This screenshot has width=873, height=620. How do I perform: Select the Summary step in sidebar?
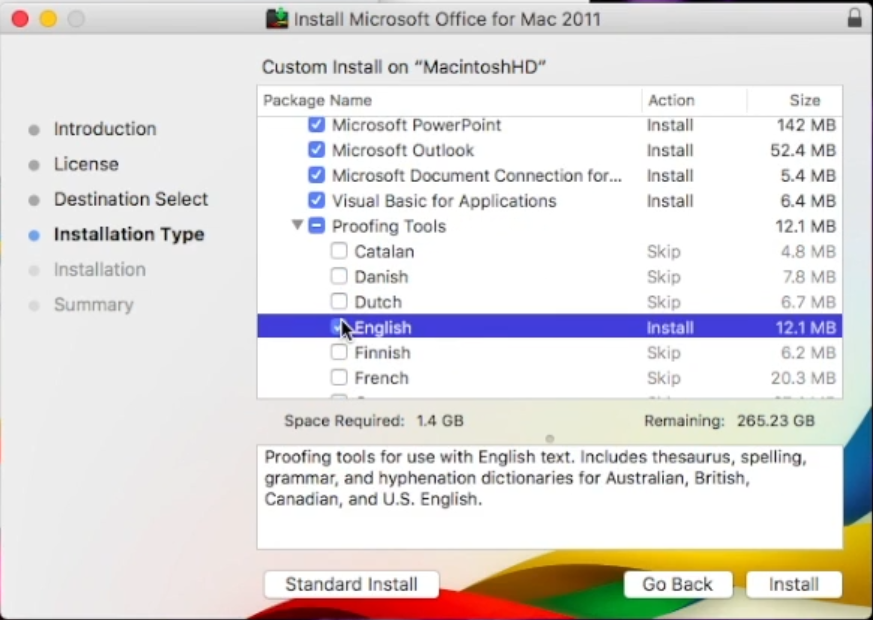click(94, 305)
